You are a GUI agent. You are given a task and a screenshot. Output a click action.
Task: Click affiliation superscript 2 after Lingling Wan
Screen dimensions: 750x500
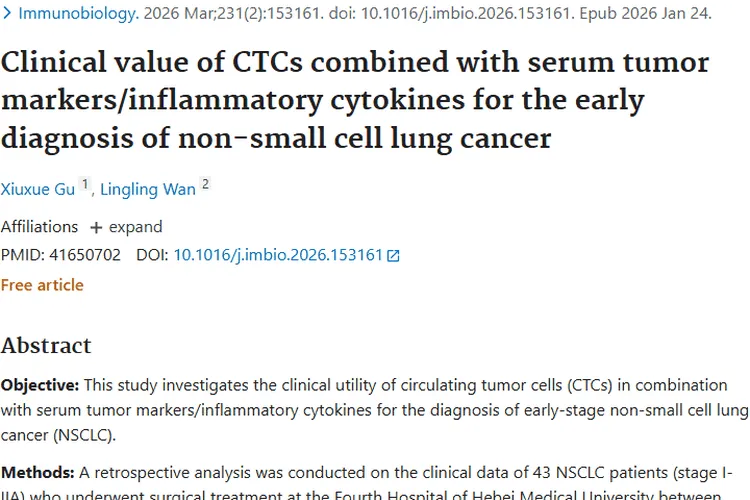click(205, 185)
